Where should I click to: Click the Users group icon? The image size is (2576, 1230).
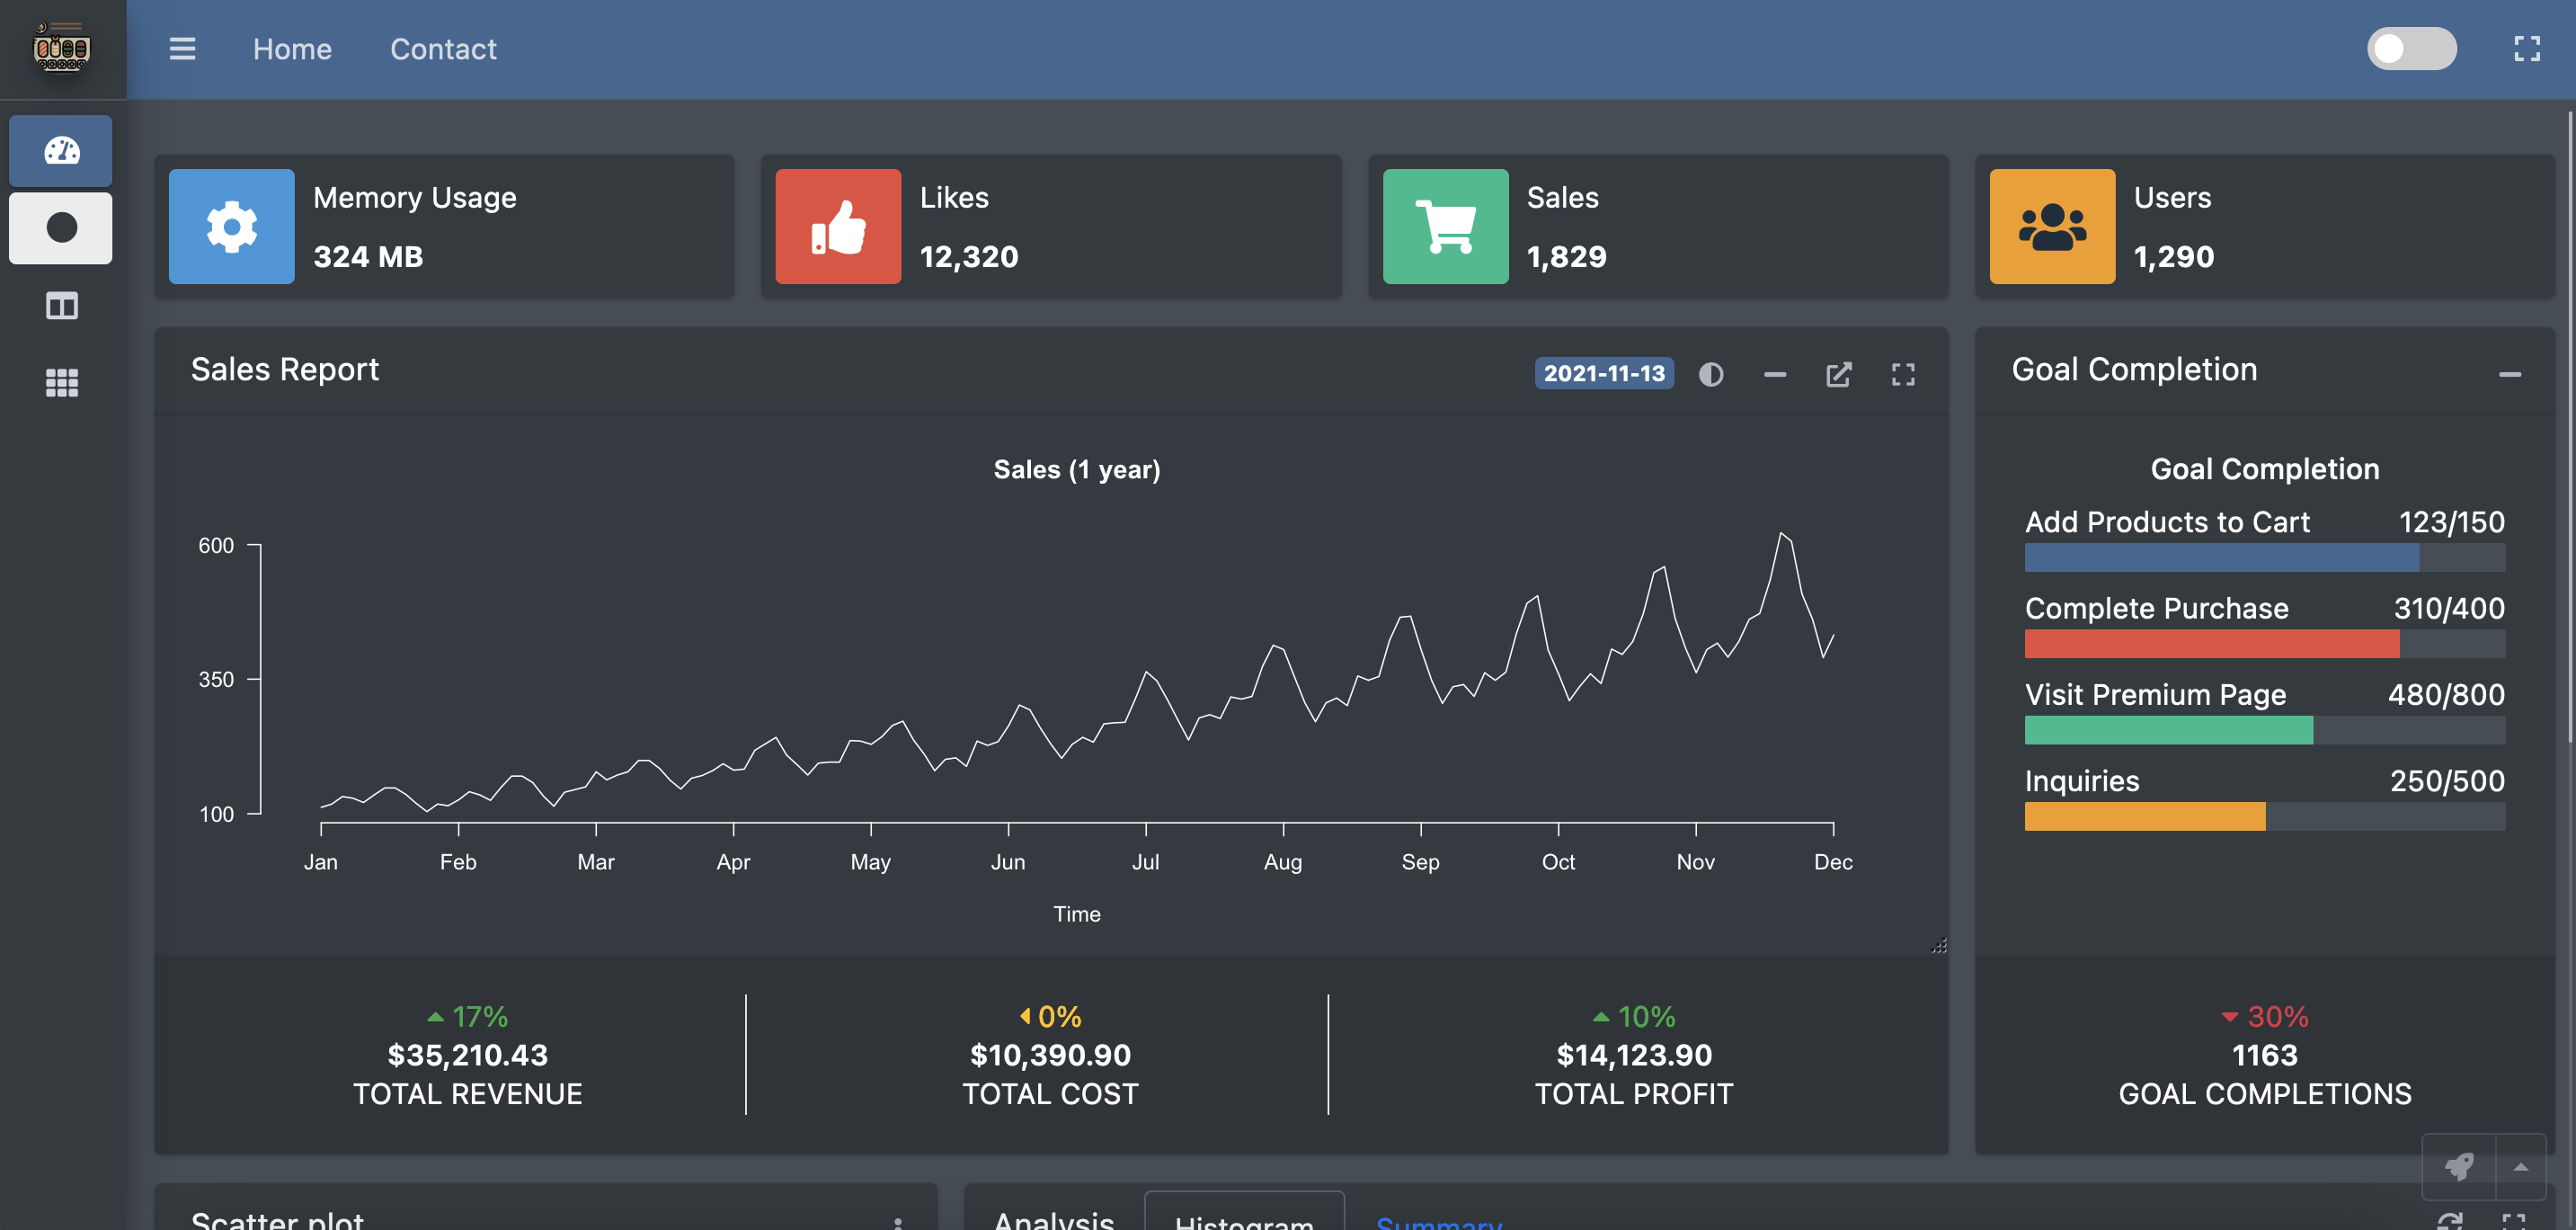coord(2052,227)
